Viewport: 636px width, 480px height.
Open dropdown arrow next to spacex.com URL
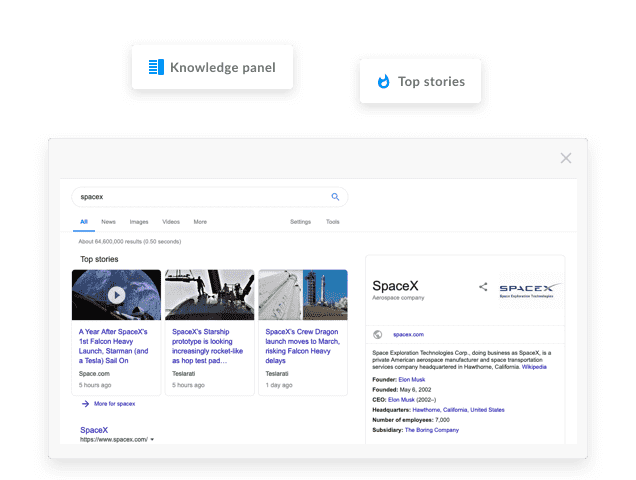point(152,439)
